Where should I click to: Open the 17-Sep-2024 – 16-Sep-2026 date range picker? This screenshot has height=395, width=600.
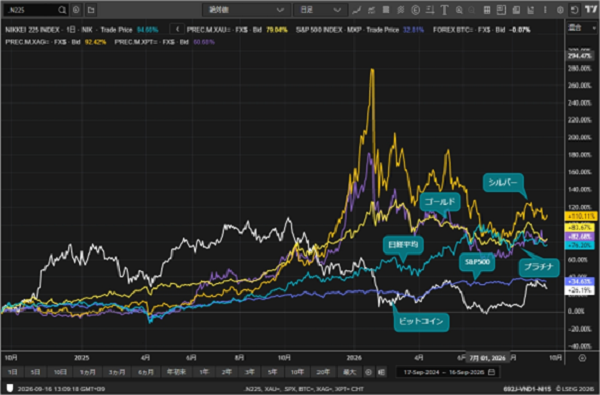coord(448,372)
